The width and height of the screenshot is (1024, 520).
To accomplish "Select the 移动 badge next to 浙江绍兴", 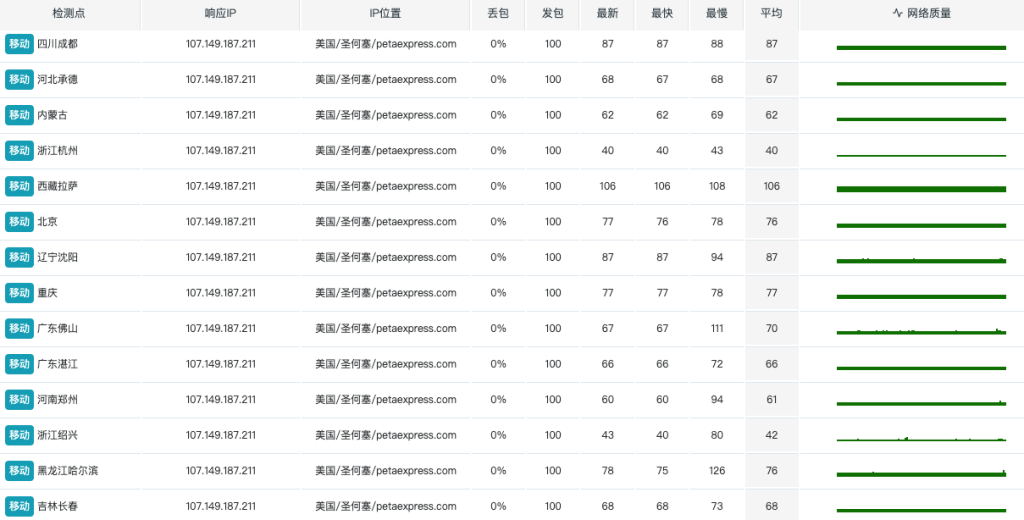I will pos(19,435).
